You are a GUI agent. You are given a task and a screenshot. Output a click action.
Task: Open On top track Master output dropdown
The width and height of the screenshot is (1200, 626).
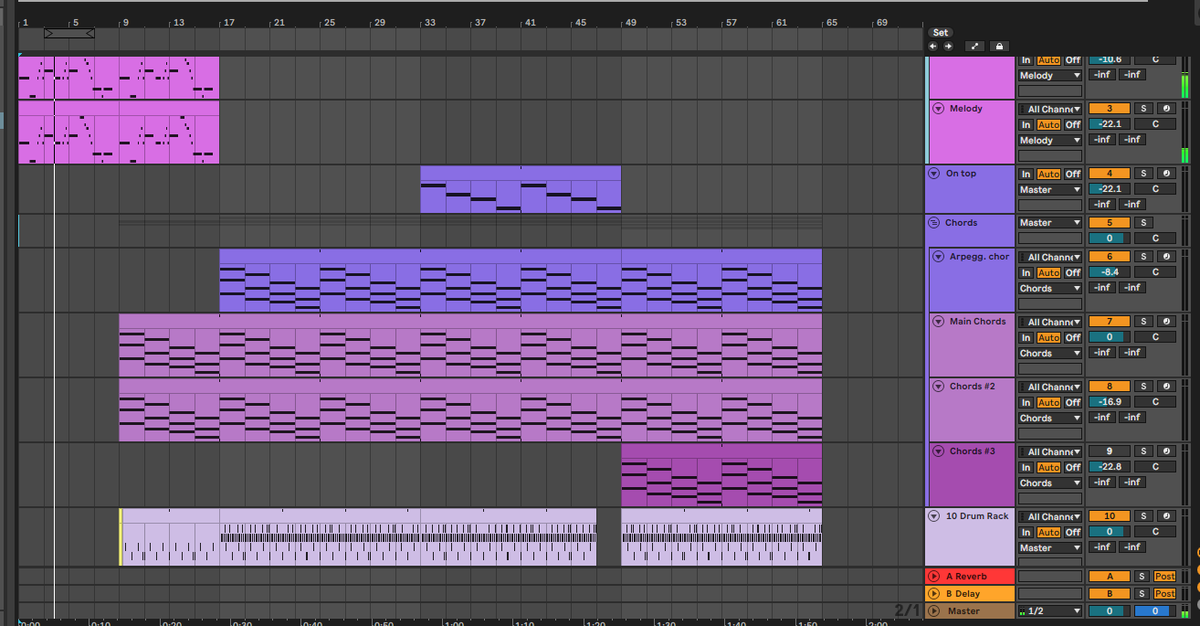(1050, 189)
